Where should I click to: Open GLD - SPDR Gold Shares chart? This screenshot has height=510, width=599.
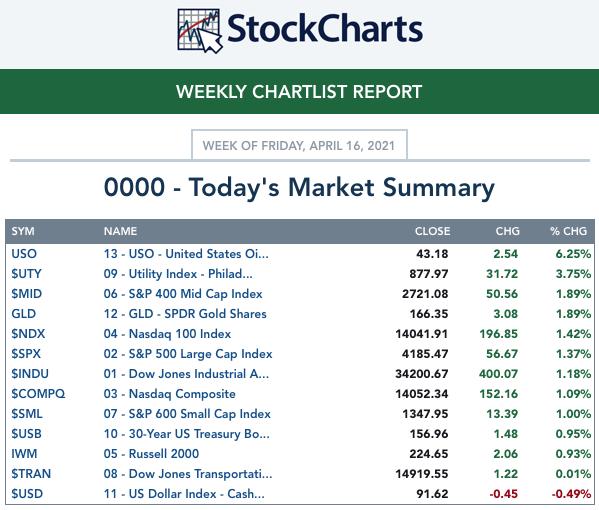[185, 314]
